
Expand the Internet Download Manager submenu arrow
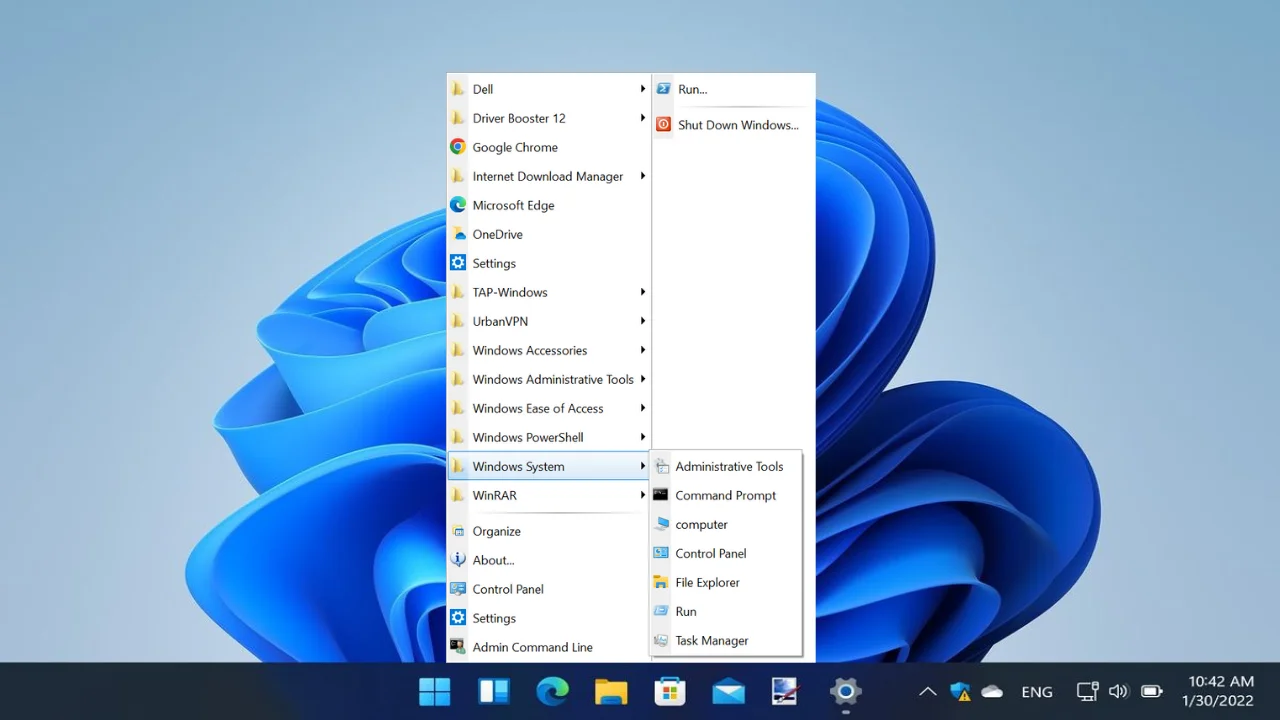coord(643,176)
